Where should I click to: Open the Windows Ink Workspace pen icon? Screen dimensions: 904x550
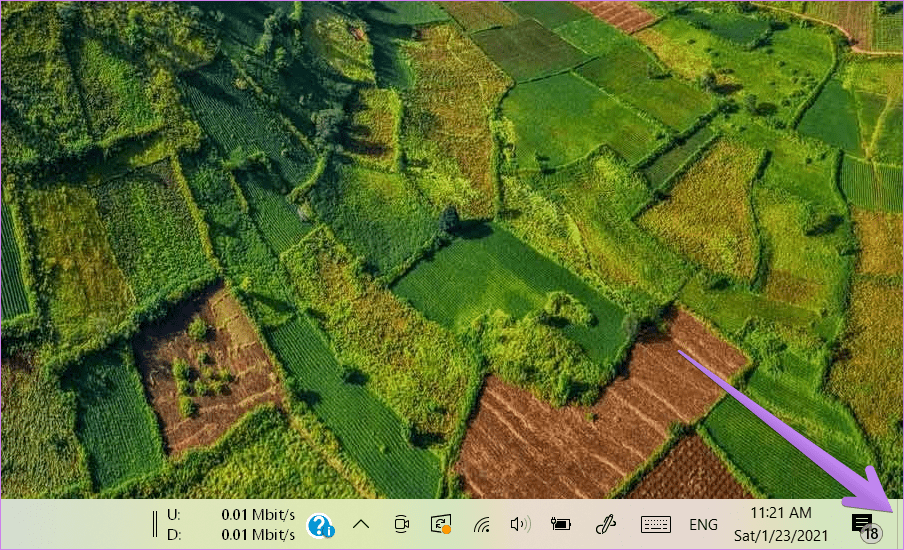pos(605,524)
